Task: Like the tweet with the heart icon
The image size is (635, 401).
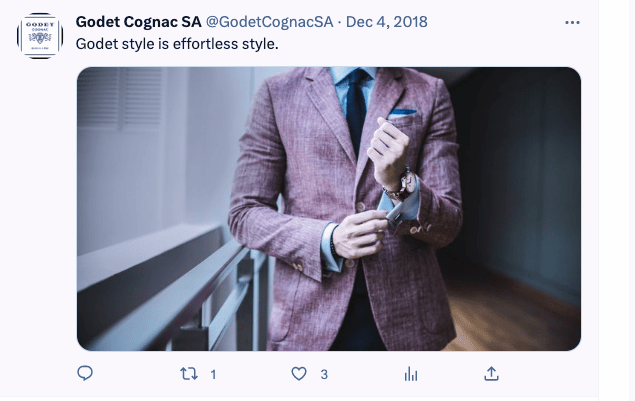Action: [x=297, y=374]
